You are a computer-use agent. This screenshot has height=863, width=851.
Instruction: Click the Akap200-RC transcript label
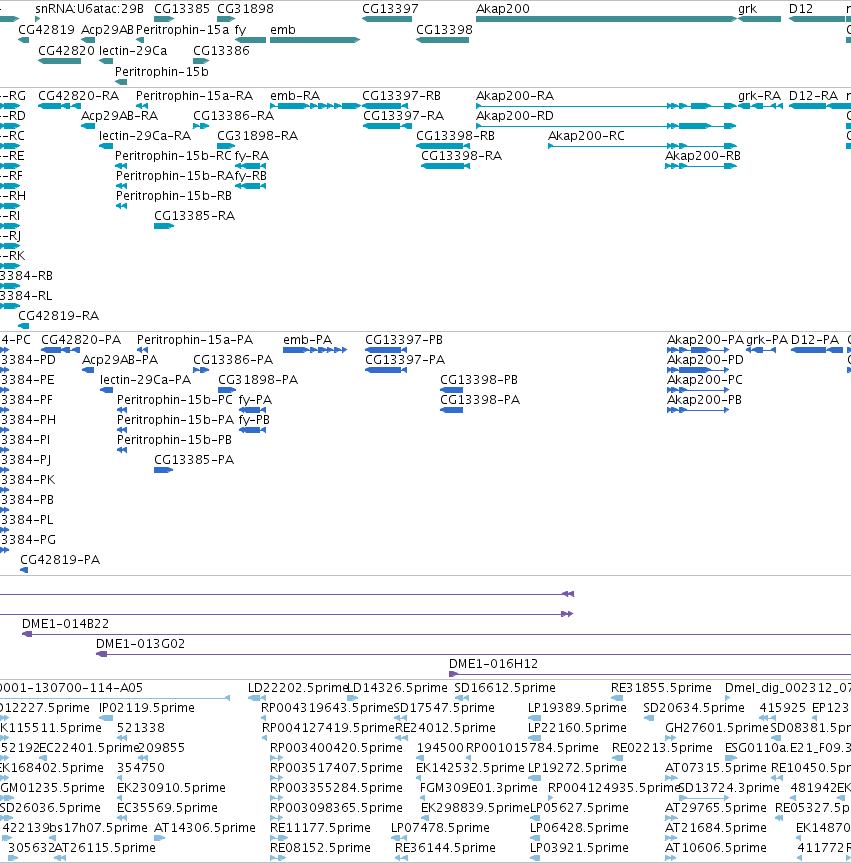[x=586, y=135]
